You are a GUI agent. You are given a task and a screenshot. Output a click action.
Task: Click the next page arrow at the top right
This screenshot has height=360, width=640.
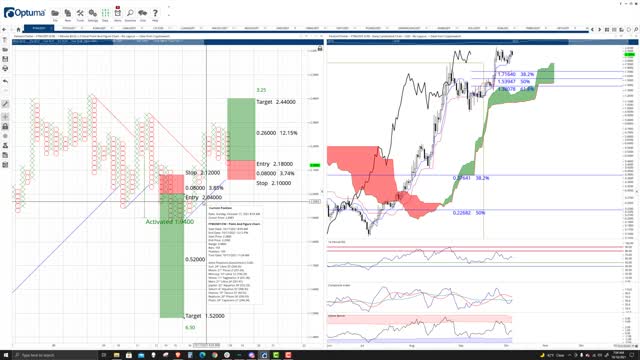pyautogui.click(x=600, y=30)
